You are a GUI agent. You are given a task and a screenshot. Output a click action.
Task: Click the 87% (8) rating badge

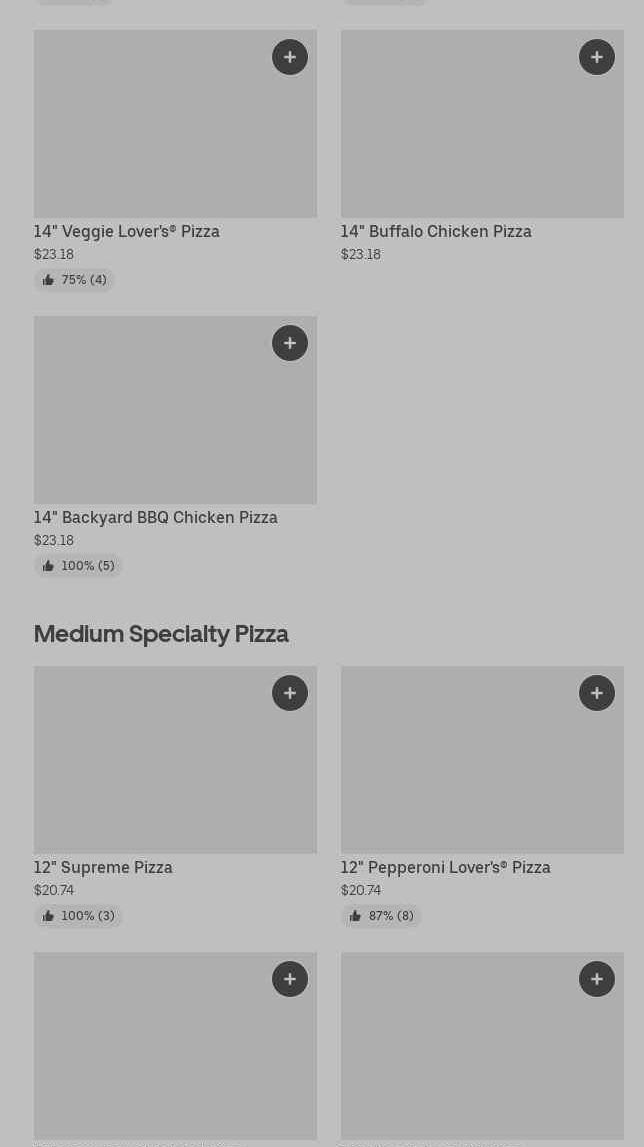point(381,916)
